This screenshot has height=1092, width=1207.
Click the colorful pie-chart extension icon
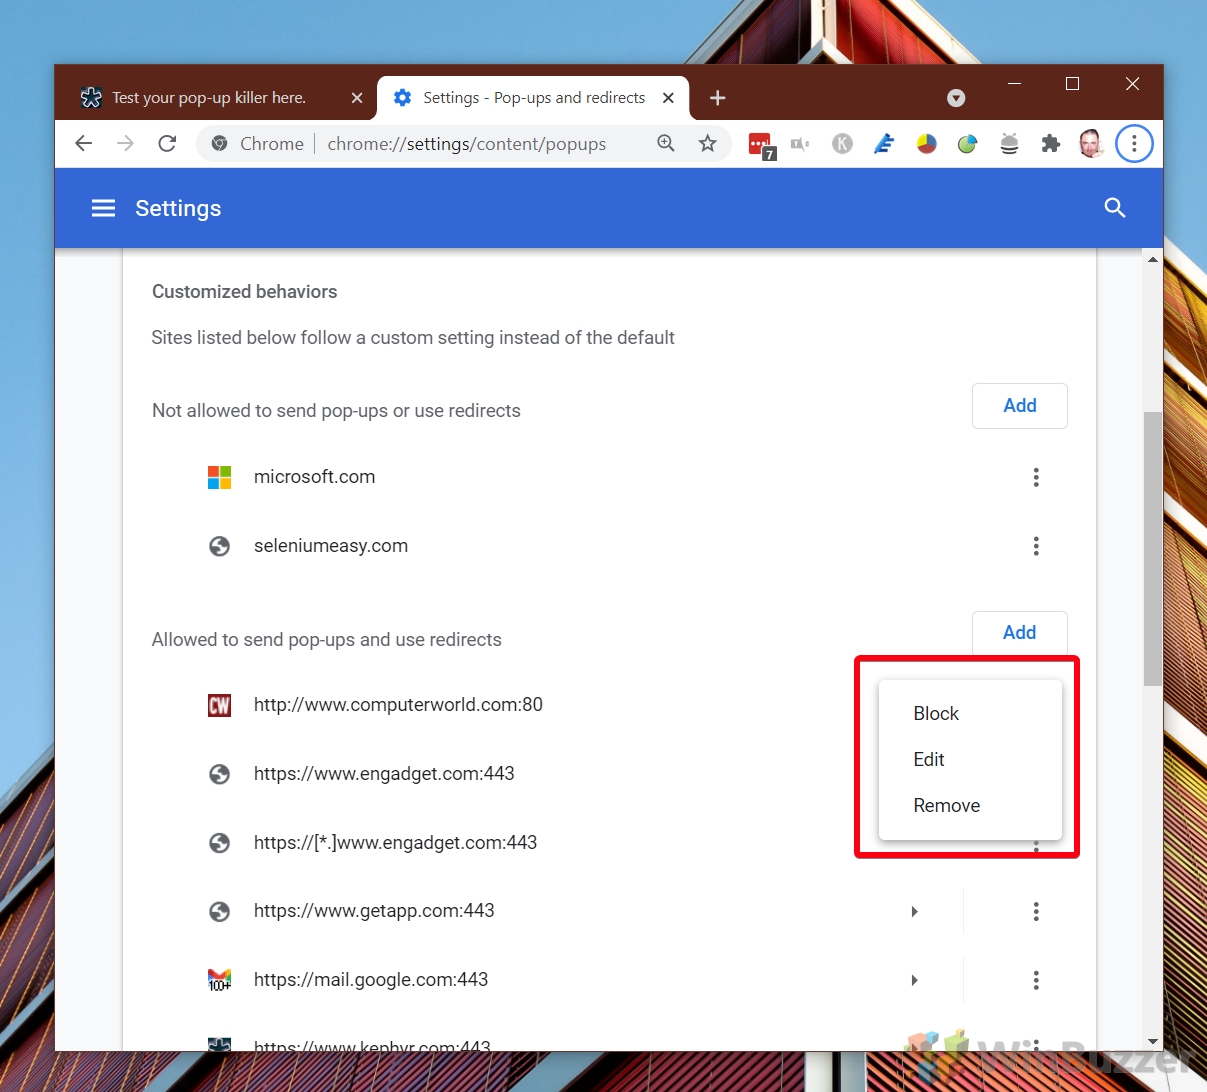coord(926,144)
